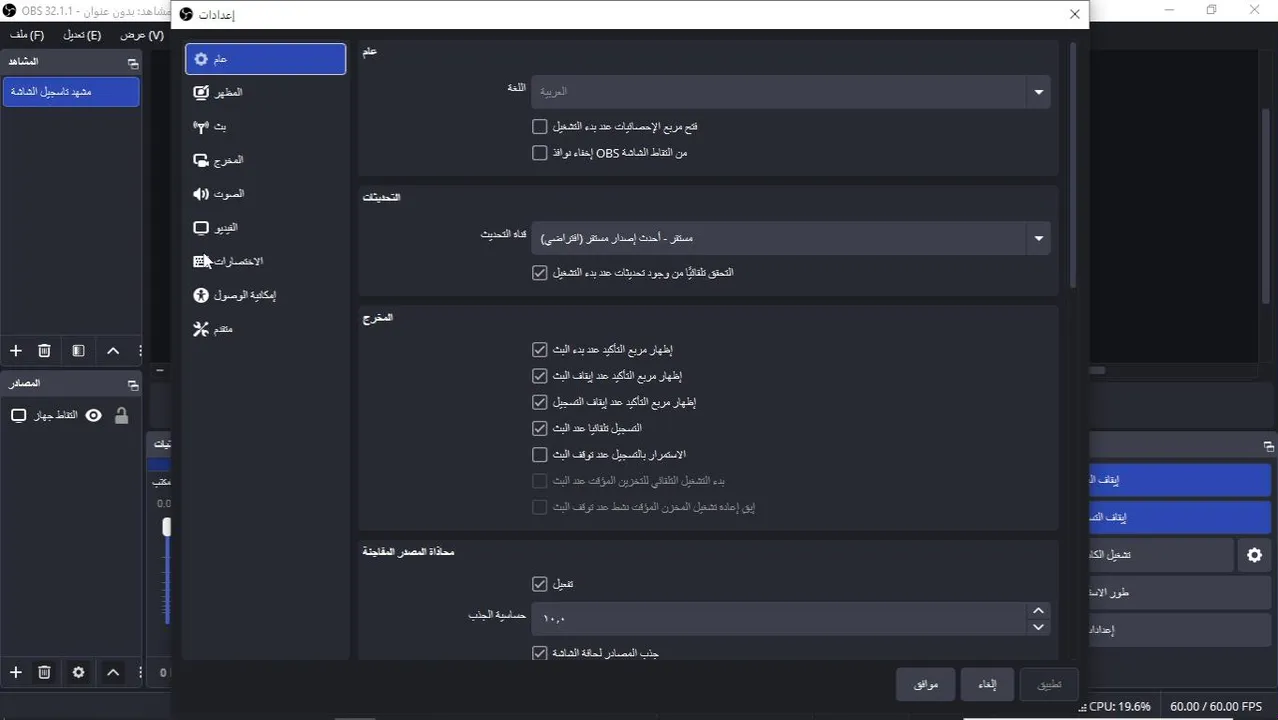Screen dimensions: 1278x720
Task: Enable keep recording when stream stops
Action: click(540, 454)
